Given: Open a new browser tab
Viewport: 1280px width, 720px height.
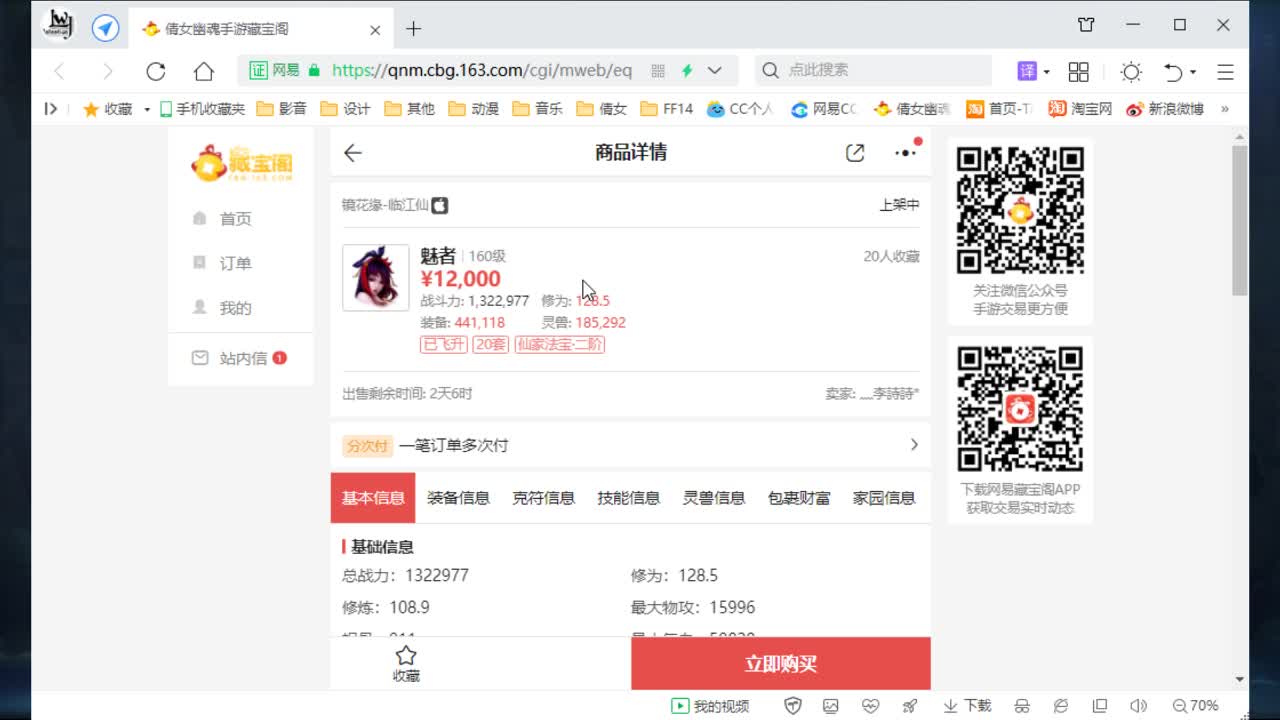Looking at the screenshot, I should [x=413, y=29].
